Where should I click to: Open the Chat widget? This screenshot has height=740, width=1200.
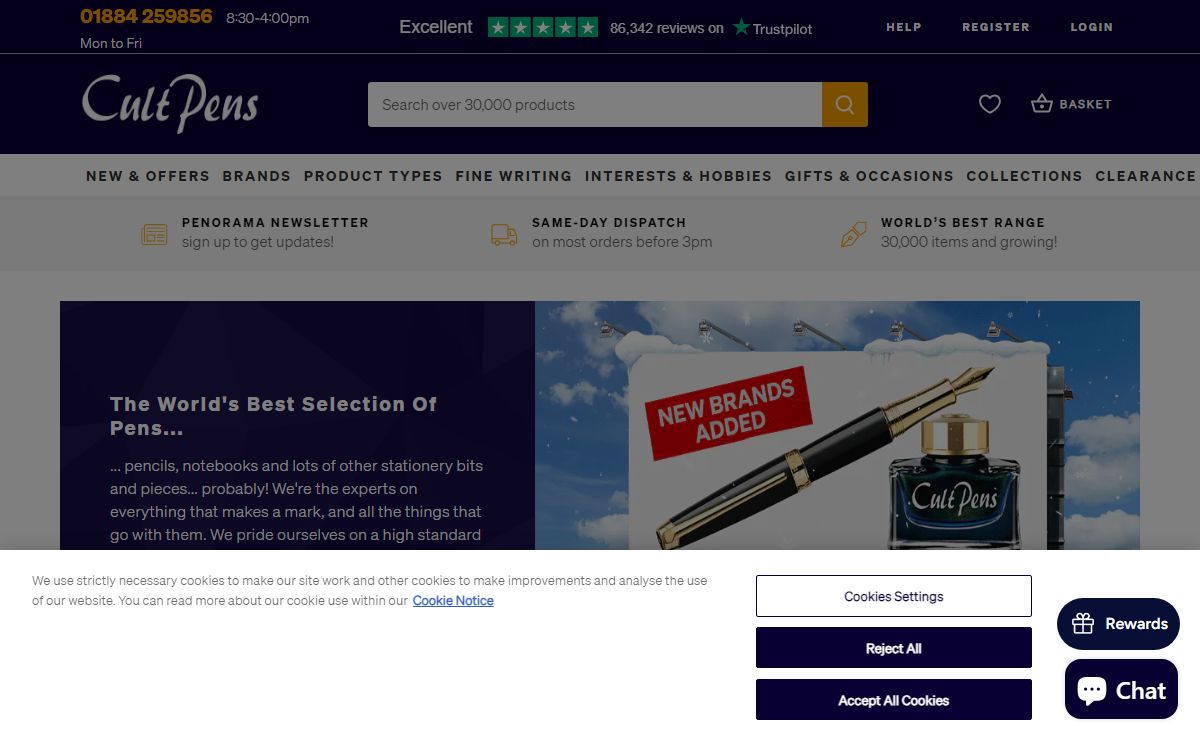click(x=1122, y=689)
